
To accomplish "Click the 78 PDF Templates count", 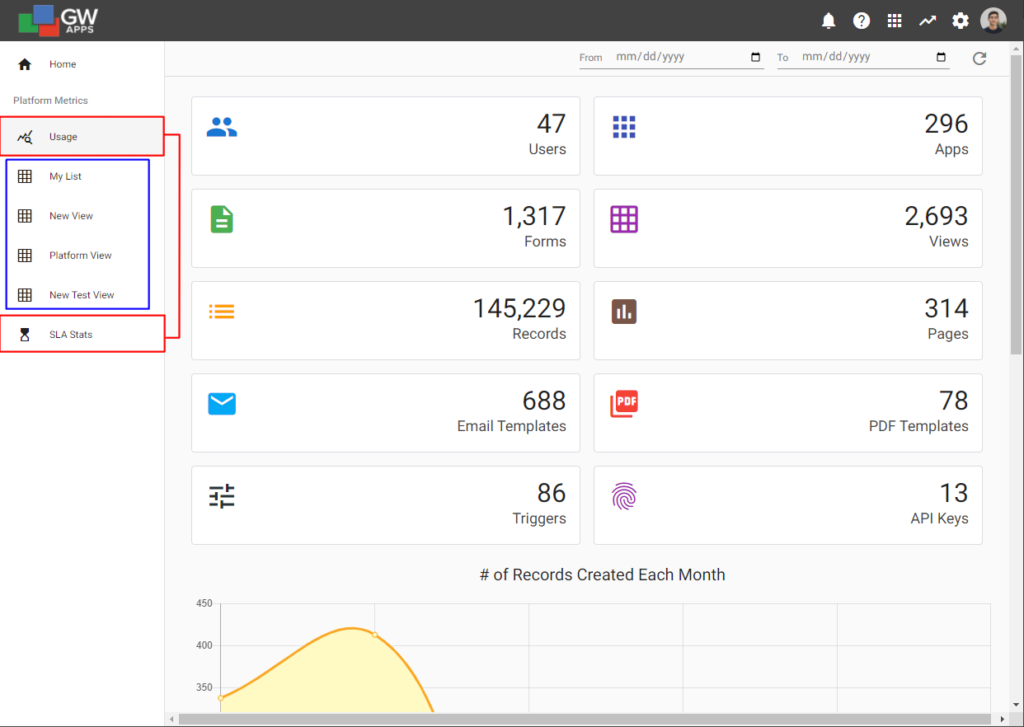I will coord(953,400).
